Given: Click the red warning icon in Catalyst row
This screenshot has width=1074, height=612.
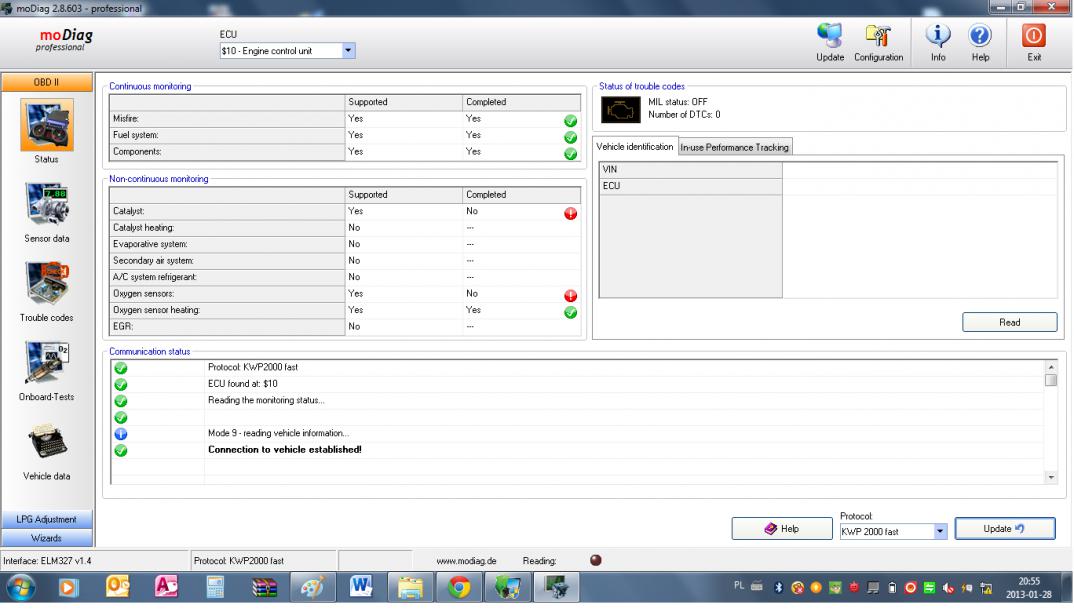Looking at the screenshot, I should pos(570,213).
